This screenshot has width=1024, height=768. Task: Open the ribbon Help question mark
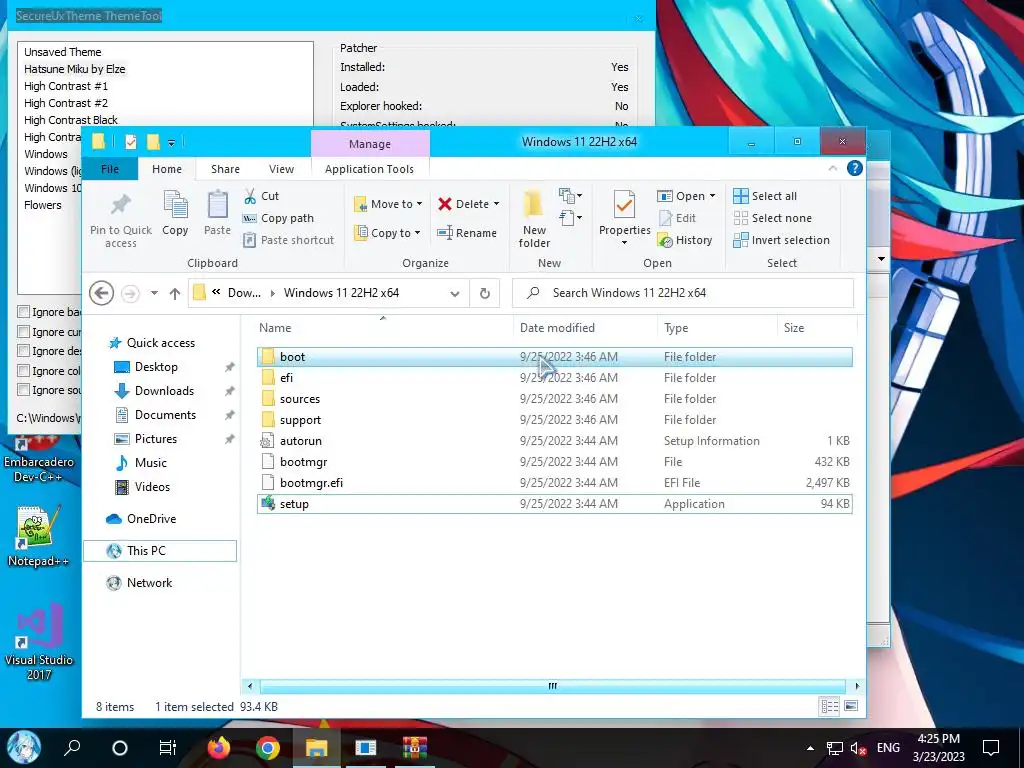pyautogui.click(x=854, y=168)
